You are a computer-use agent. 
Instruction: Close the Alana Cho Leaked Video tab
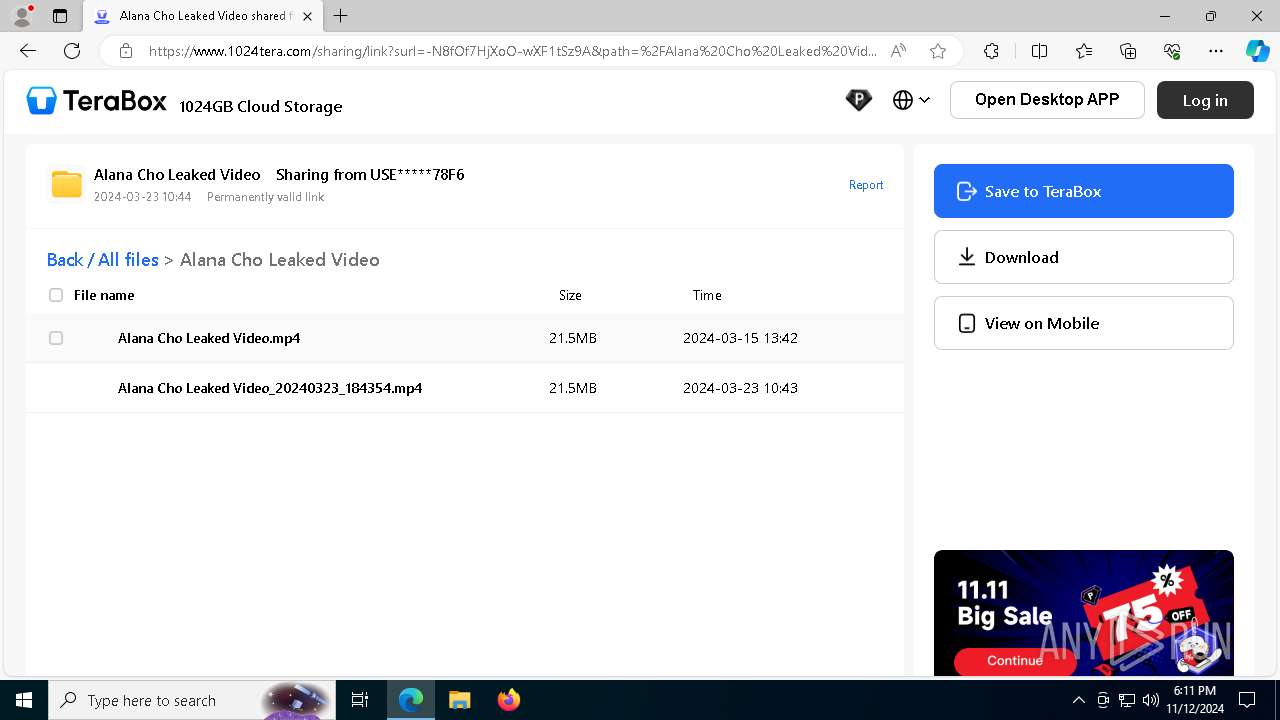pyautogui.click(x=308, y=16)
